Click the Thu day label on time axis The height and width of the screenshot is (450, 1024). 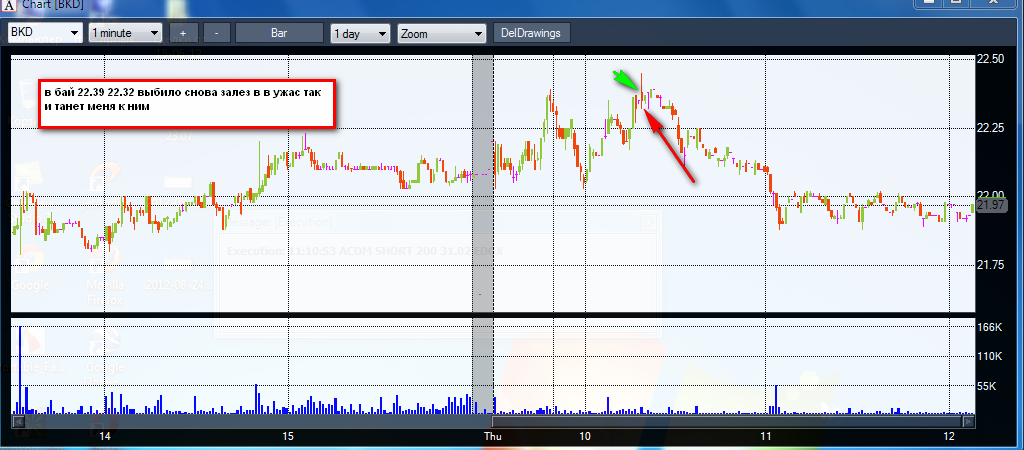(x=492, y=436)
